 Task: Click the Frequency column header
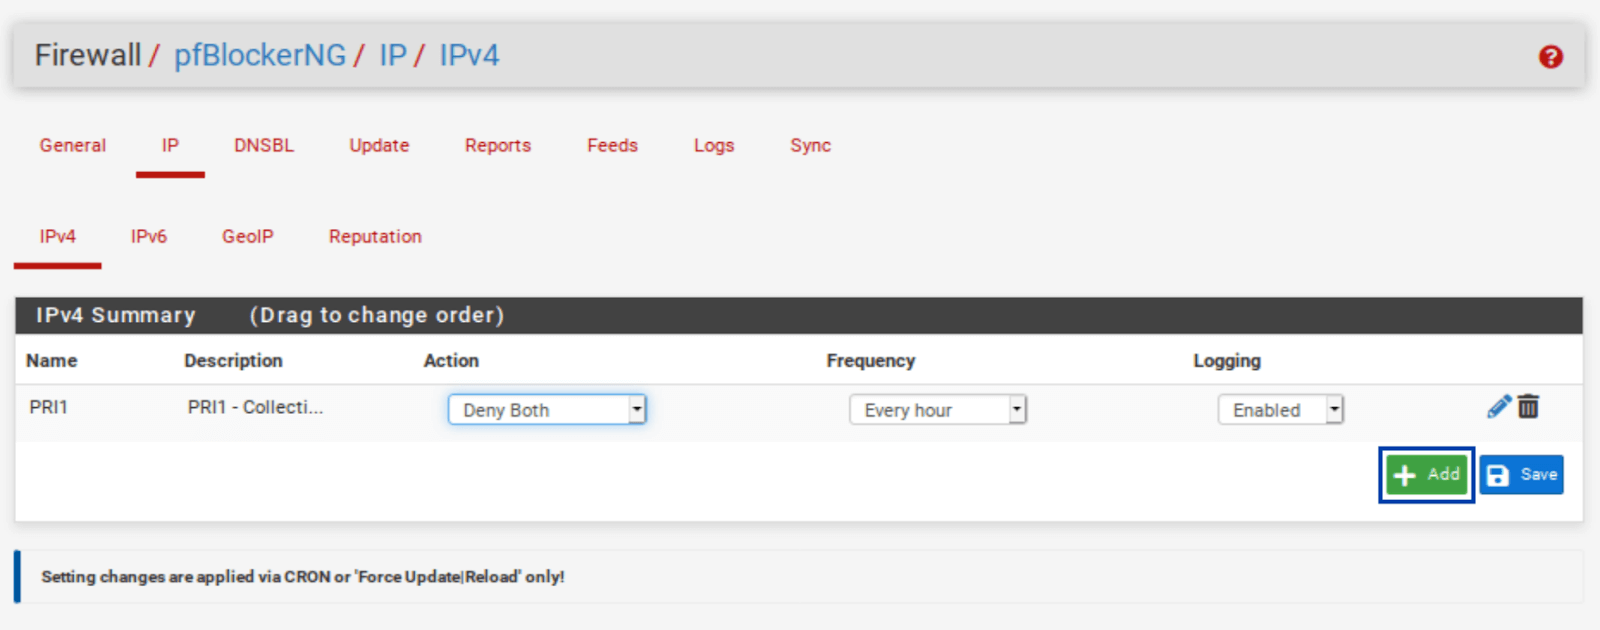870,360
